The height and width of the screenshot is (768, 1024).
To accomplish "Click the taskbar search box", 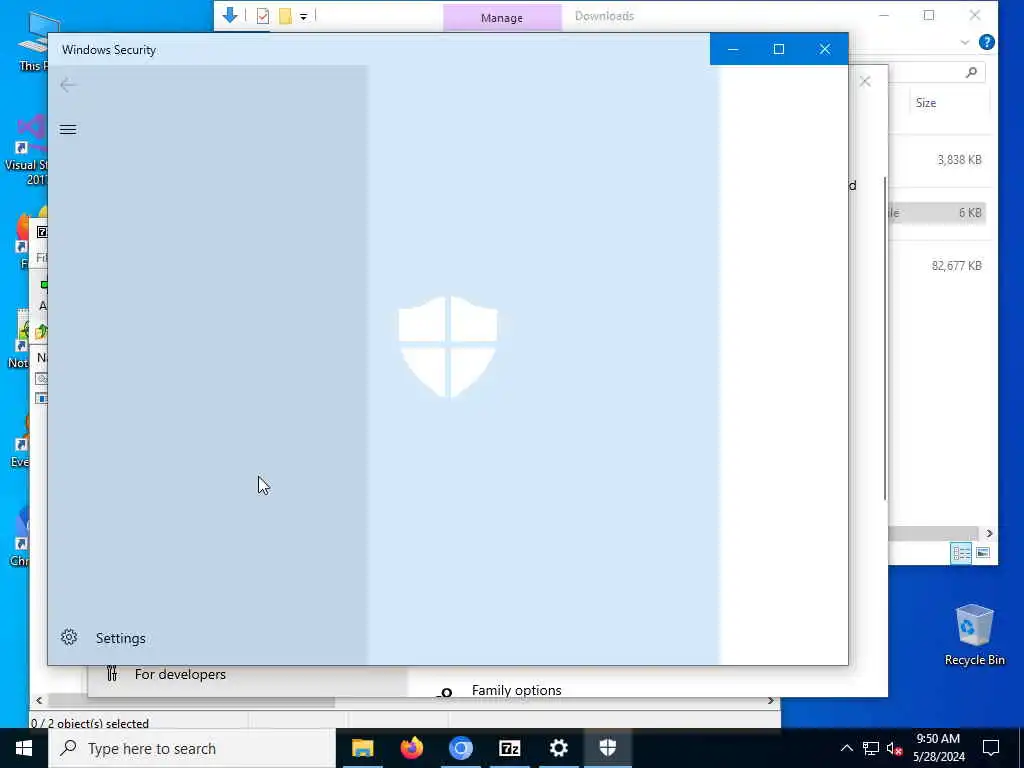I will click(193, 748).
